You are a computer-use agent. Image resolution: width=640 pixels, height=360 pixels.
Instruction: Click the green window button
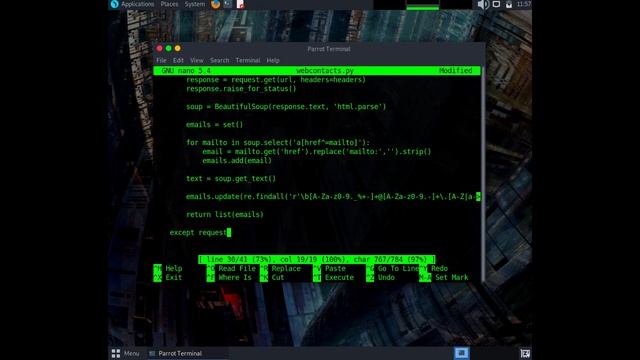pyautogui.click(x=169, y=48)
